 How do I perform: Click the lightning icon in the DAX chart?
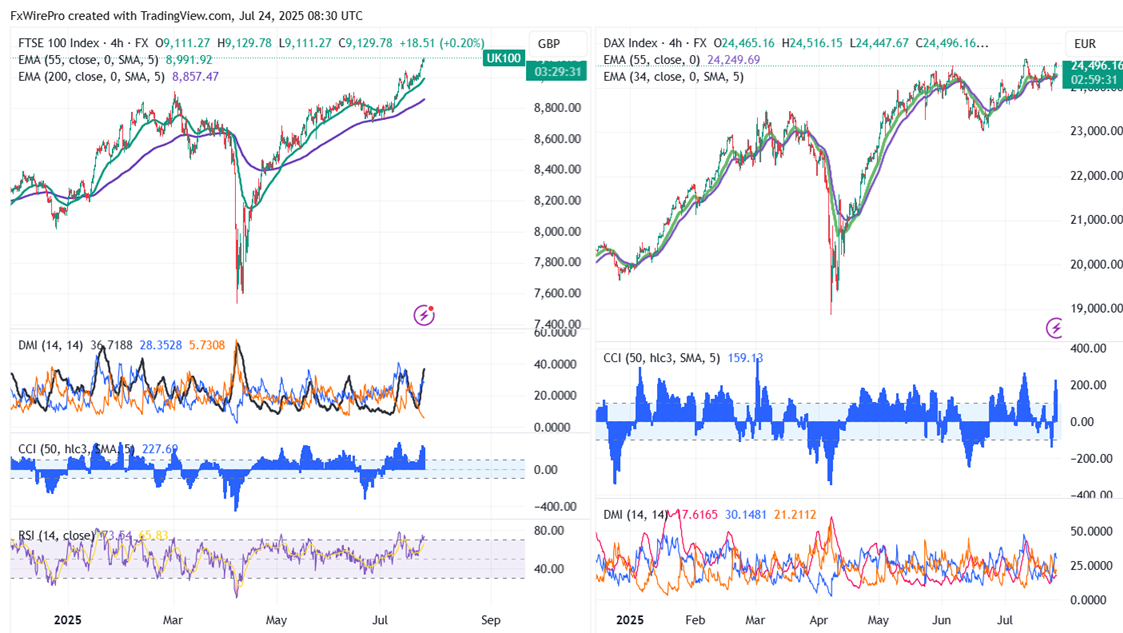1054,328
